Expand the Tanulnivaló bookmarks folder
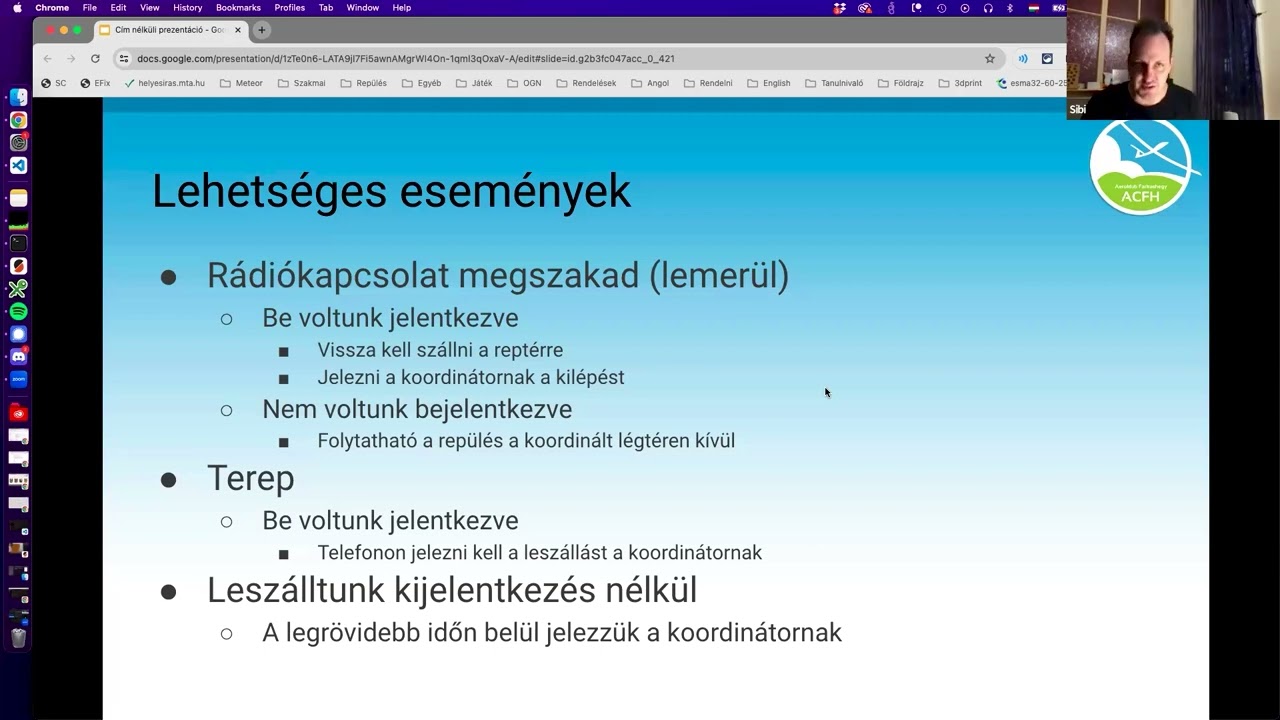 click(833, 83)
